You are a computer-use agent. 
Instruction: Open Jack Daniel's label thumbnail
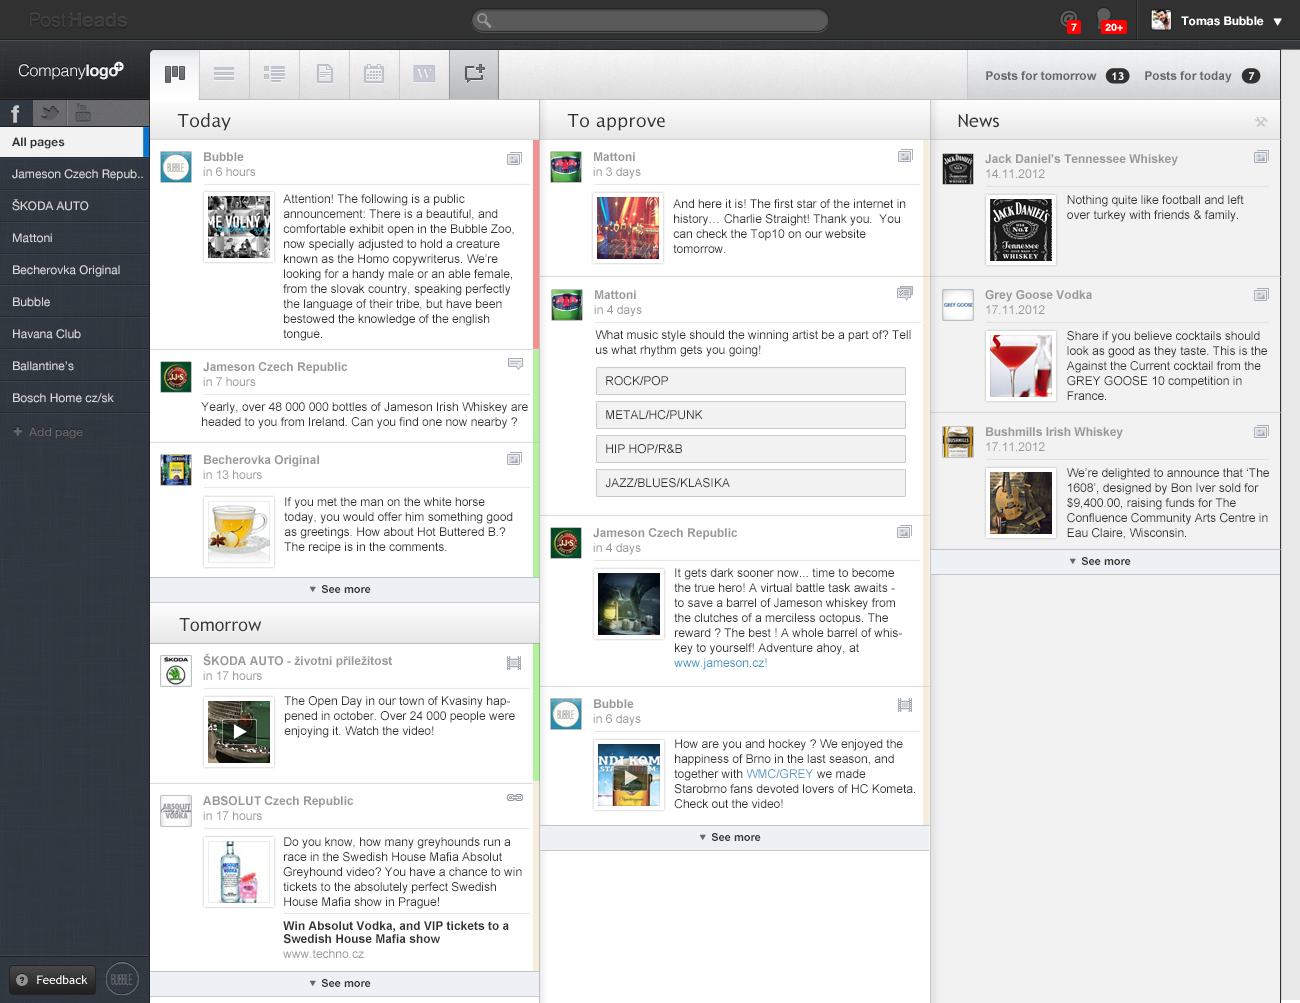pyautogui.click(x=1021, y=230)
